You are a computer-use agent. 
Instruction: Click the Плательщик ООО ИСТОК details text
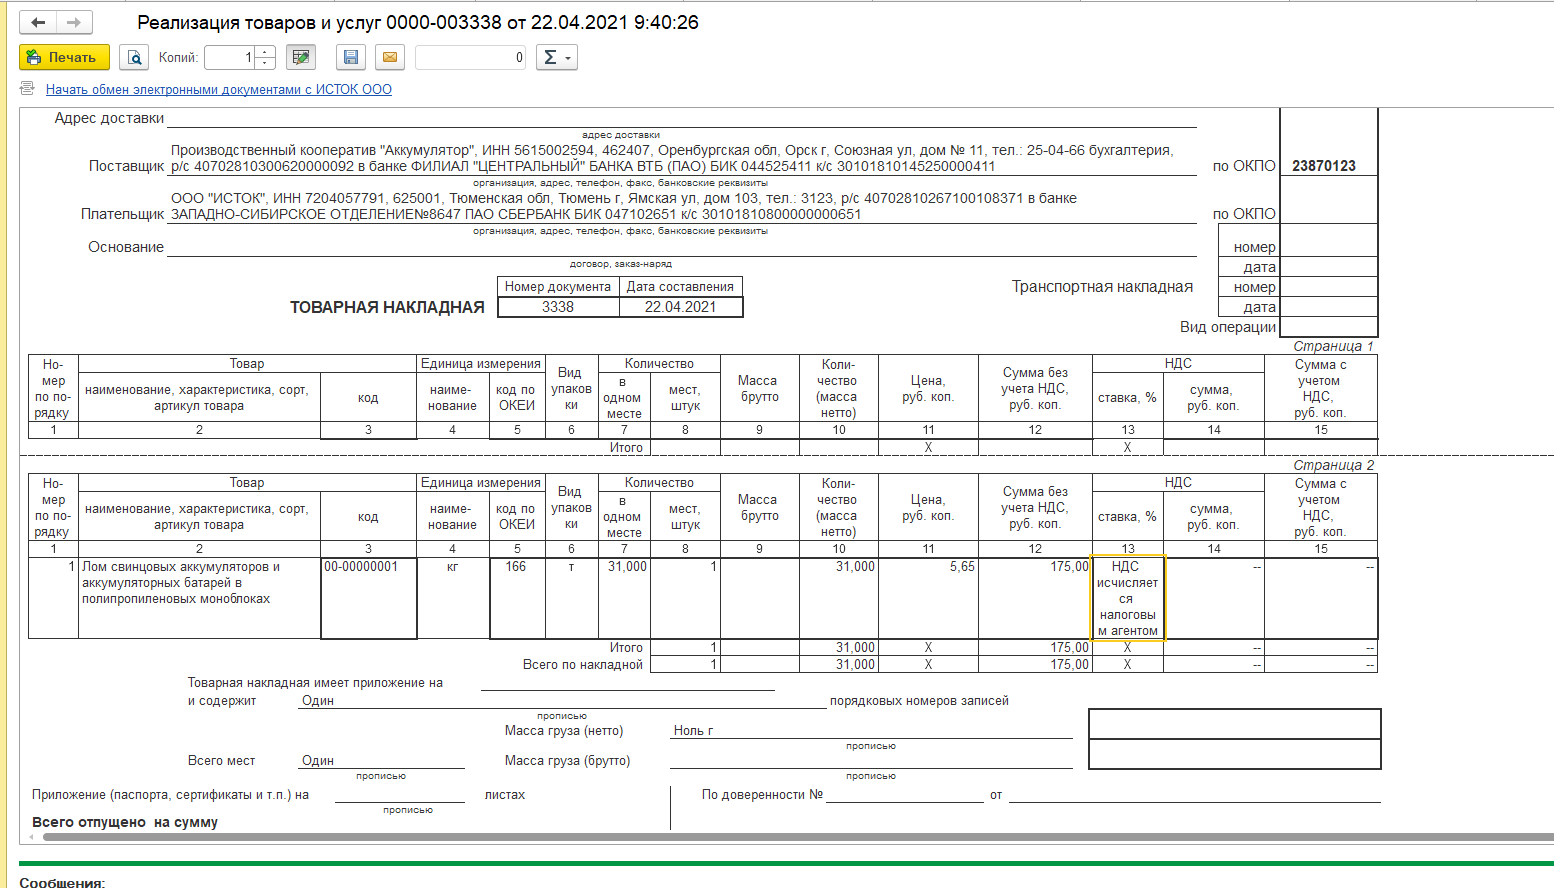click(624, 206)
